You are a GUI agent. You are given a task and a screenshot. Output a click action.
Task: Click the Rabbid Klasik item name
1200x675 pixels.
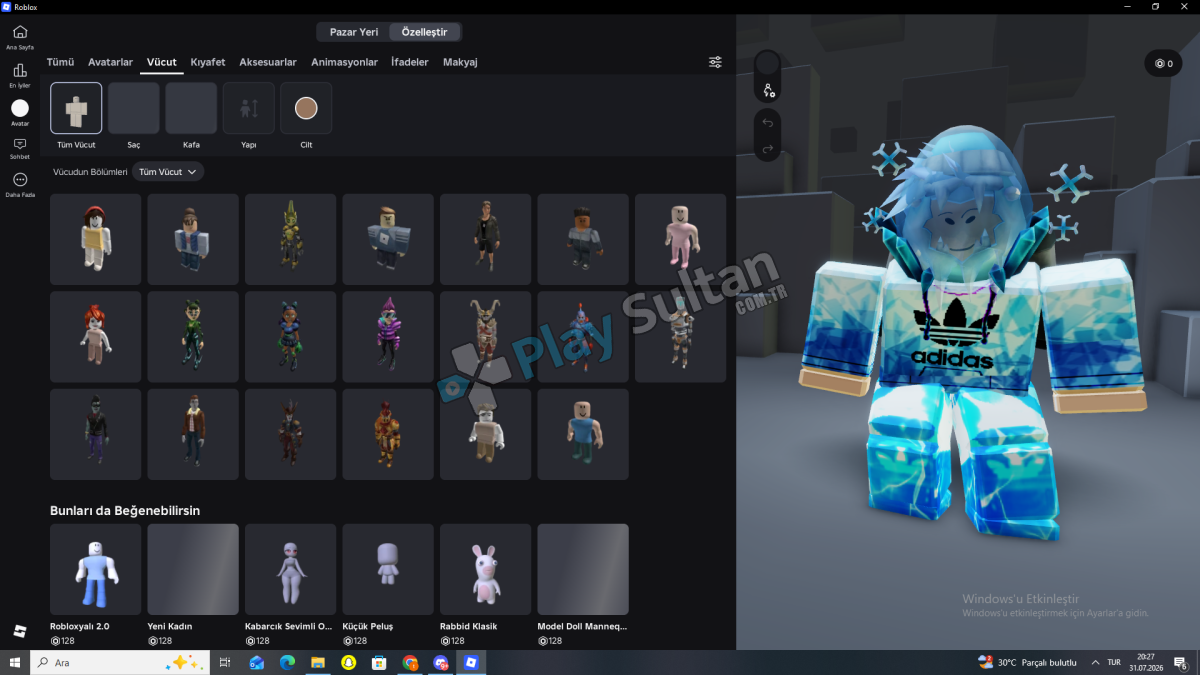pyautogui.click(x=468, y=627)
